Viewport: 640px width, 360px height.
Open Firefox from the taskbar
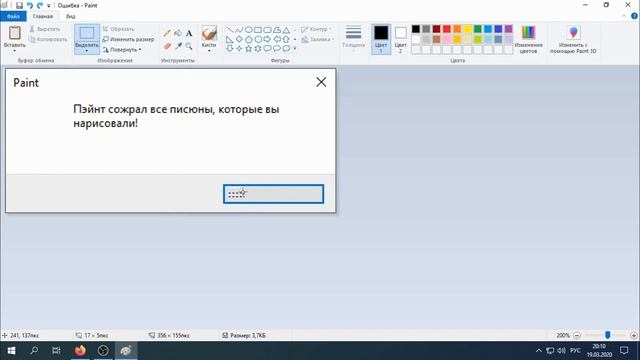tap(80, 351)
